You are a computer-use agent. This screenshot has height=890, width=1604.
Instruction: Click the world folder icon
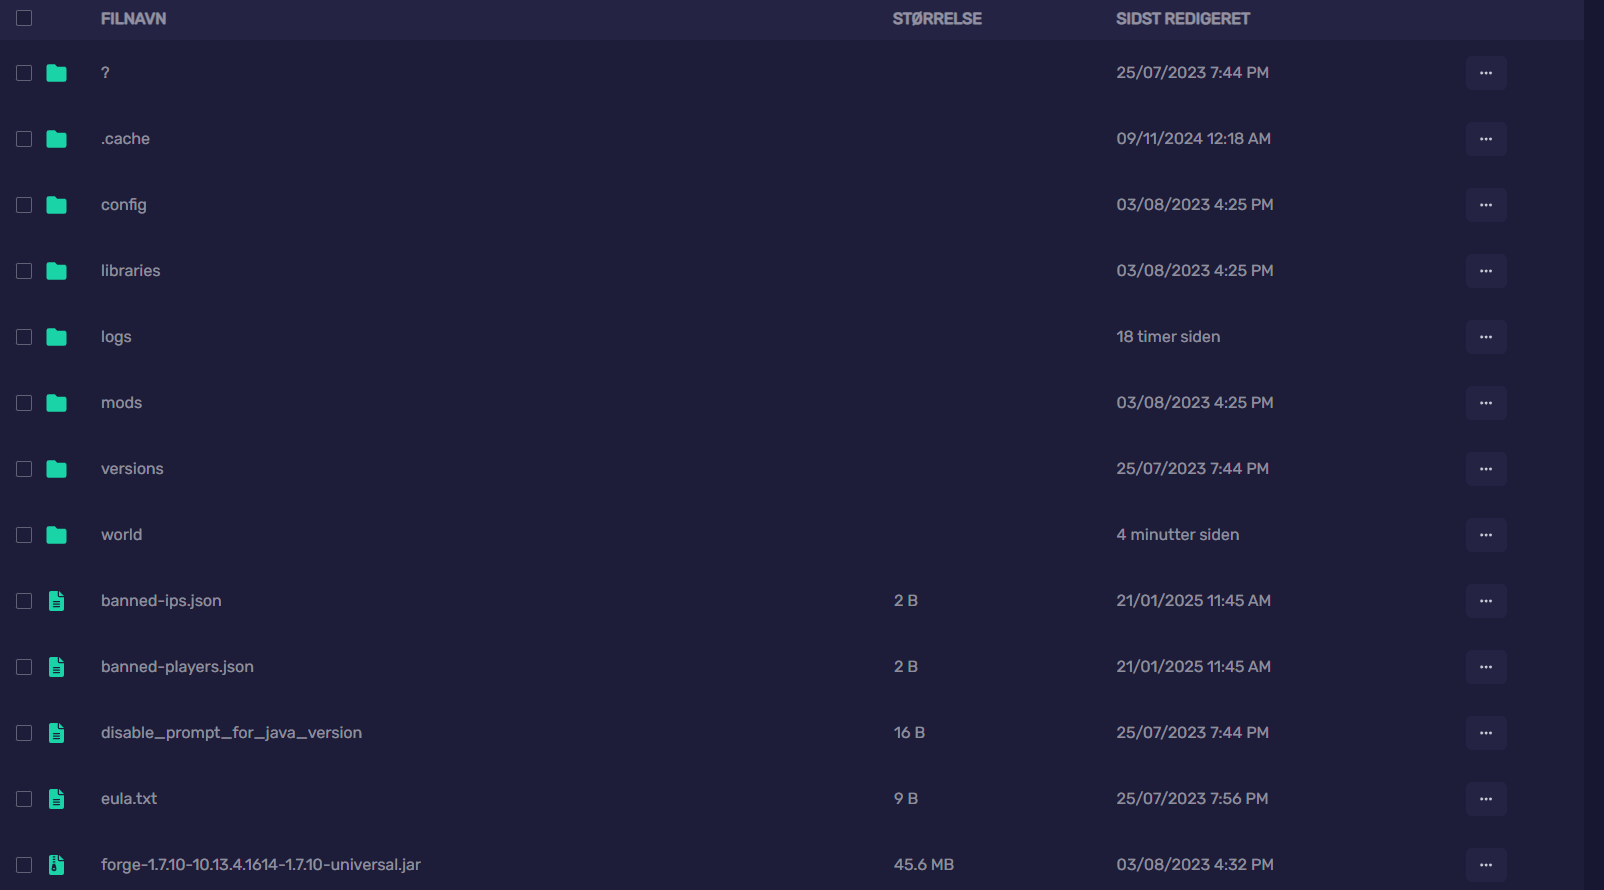[x=57, y=535]
